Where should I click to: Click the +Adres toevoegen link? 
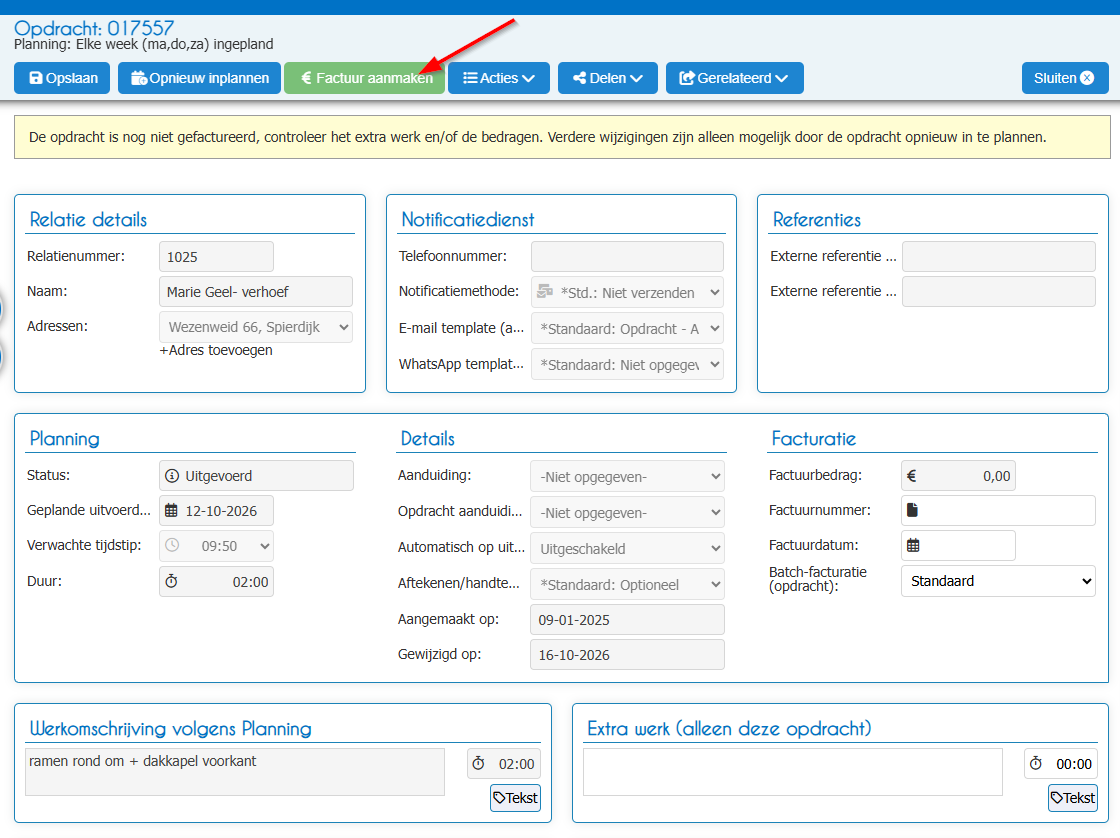pyautogui.click(x=216, y=350)
